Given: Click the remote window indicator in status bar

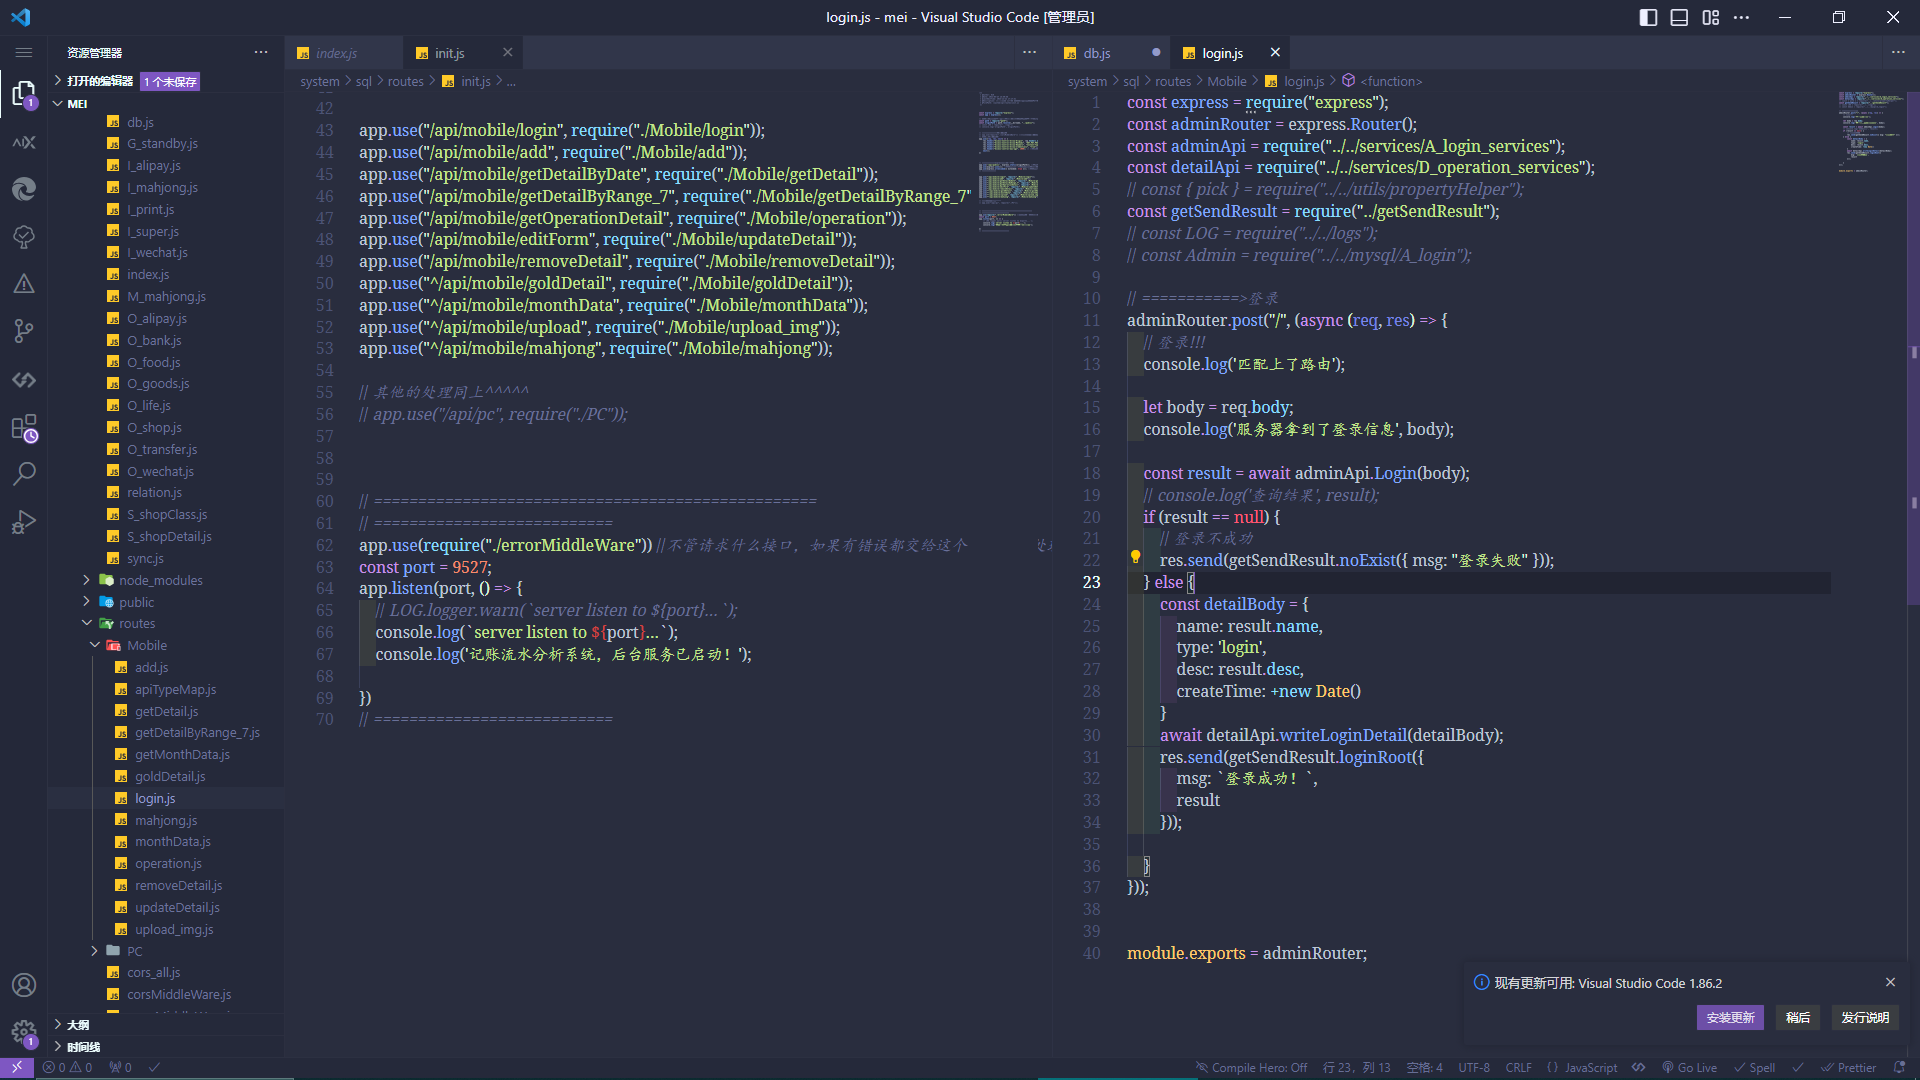Looking at the screenshot, I should click(x=17, y=1067).
